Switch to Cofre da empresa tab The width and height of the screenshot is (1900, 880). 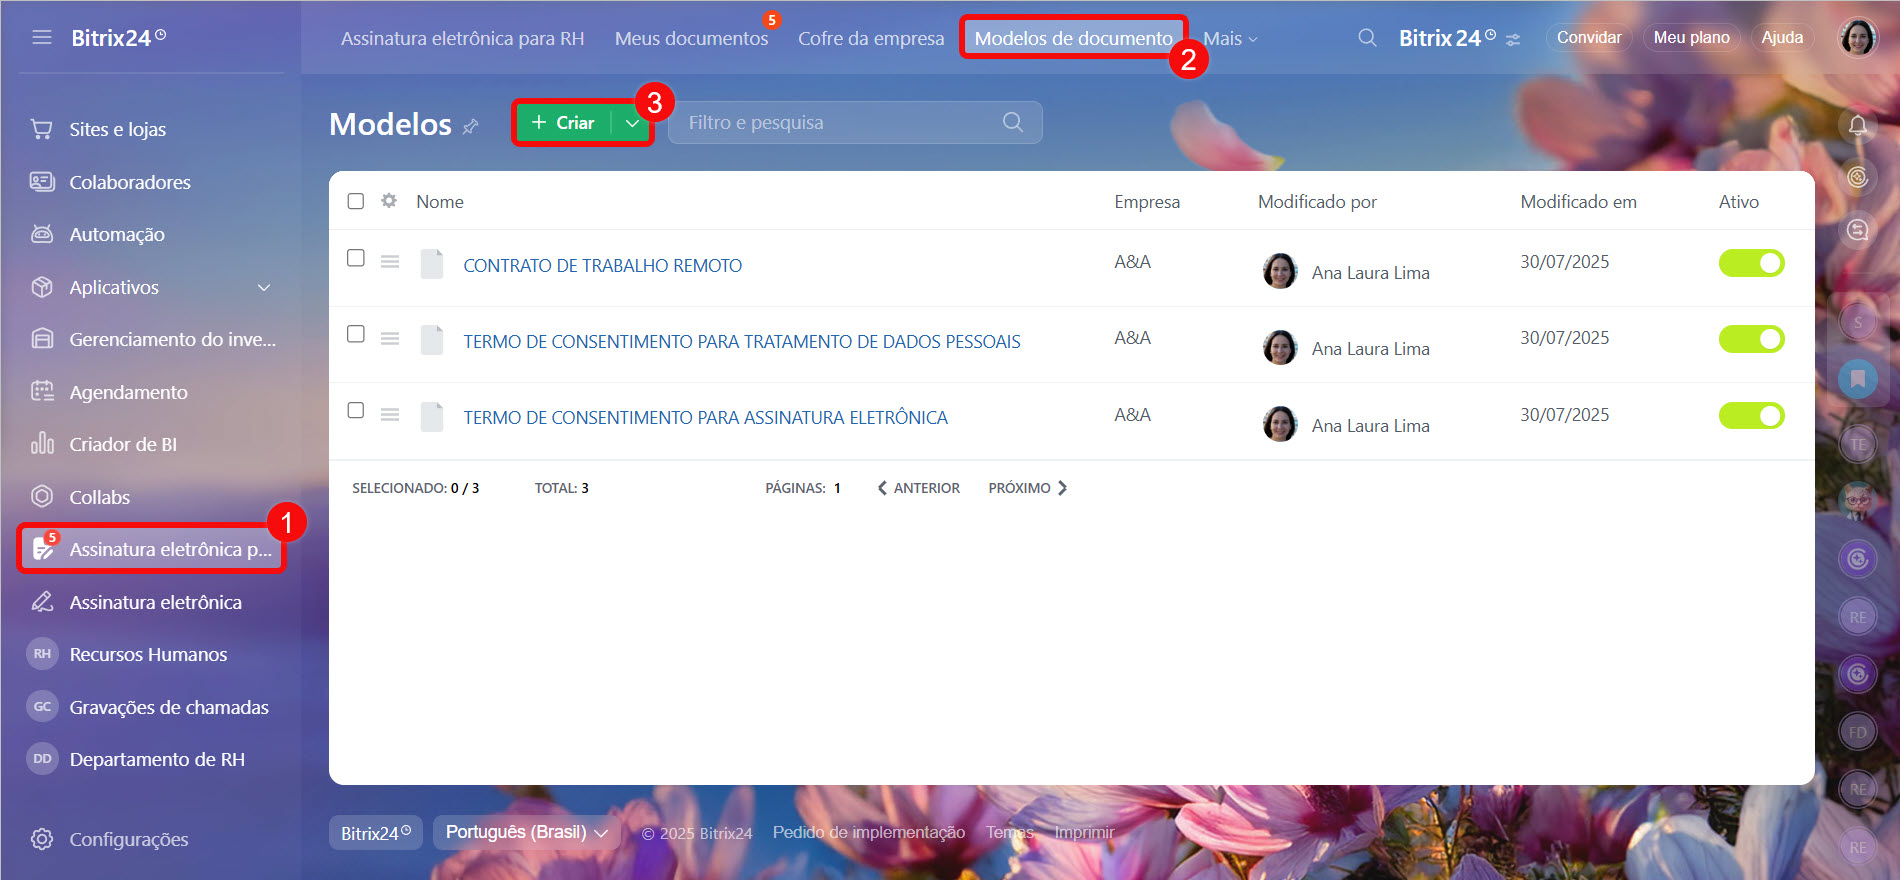(x=871, y=38)
